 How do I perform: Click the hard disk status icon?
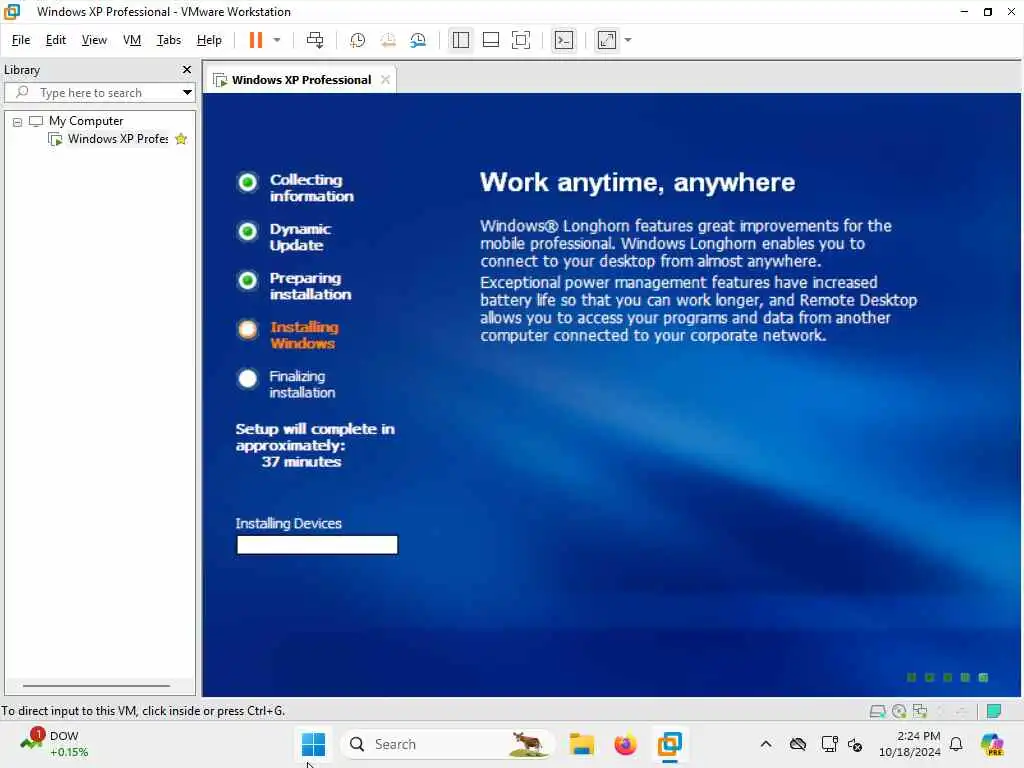877,711
